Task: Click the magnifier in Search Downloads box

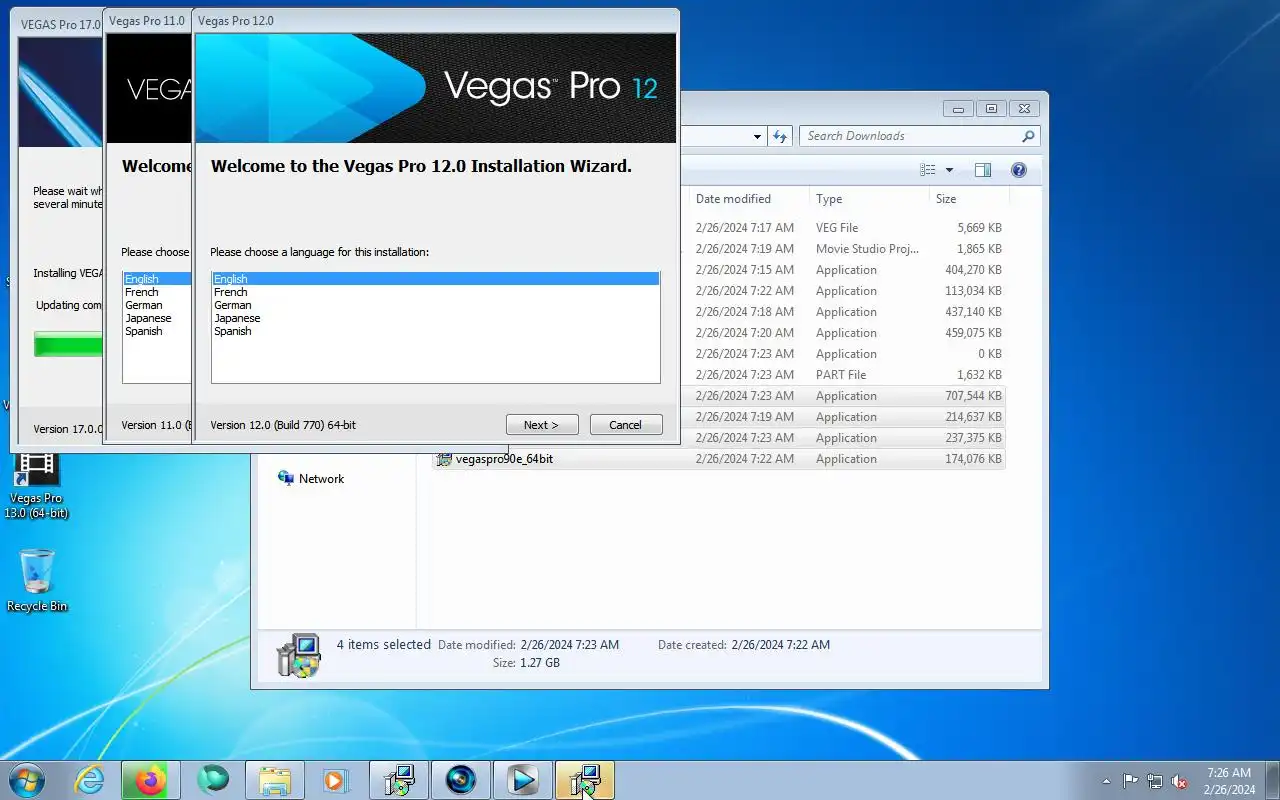Action: click(1028, 136)
